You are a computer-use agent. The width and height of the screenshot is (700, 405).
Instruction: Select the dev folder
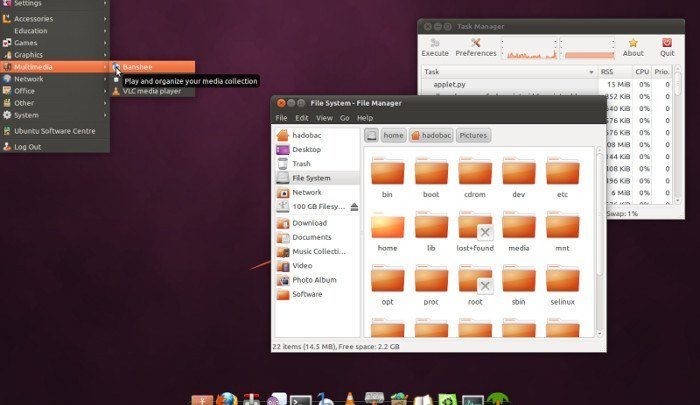click(x=518, y=177)
